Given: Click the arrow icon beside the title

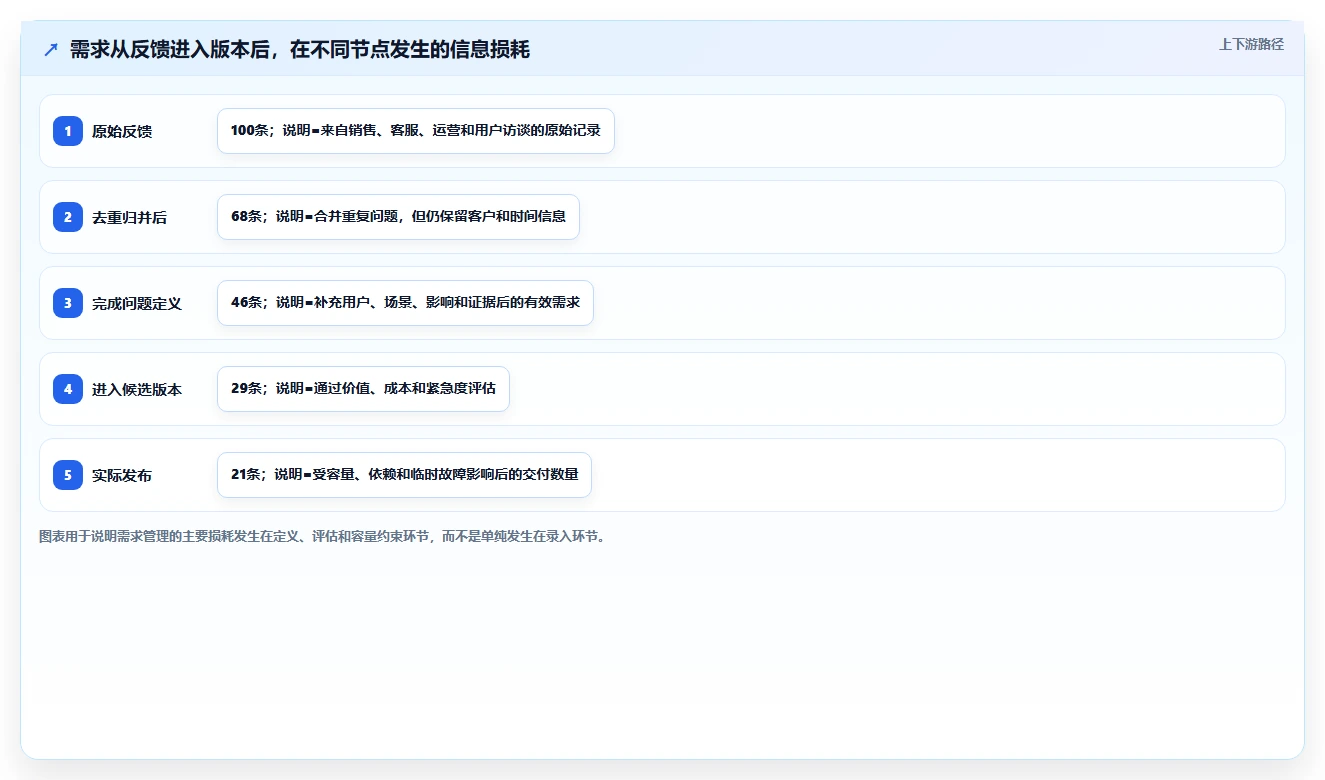Looking at the screenshot, I should click(51, 50).
